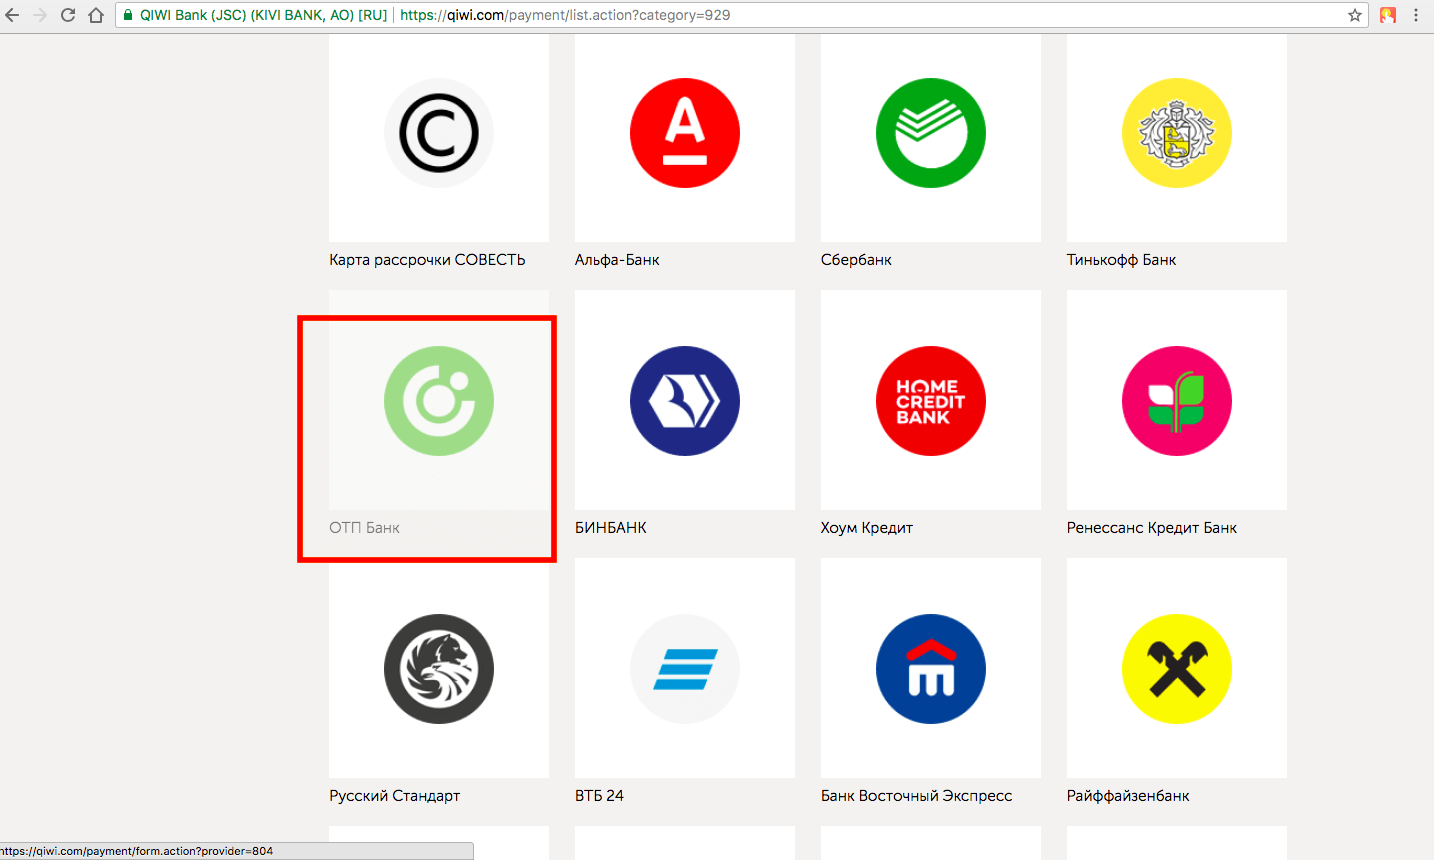Open the Renaissance Credit pink logo
The height and width of the screenshot is (860, 1434).
click(1177, 401)
